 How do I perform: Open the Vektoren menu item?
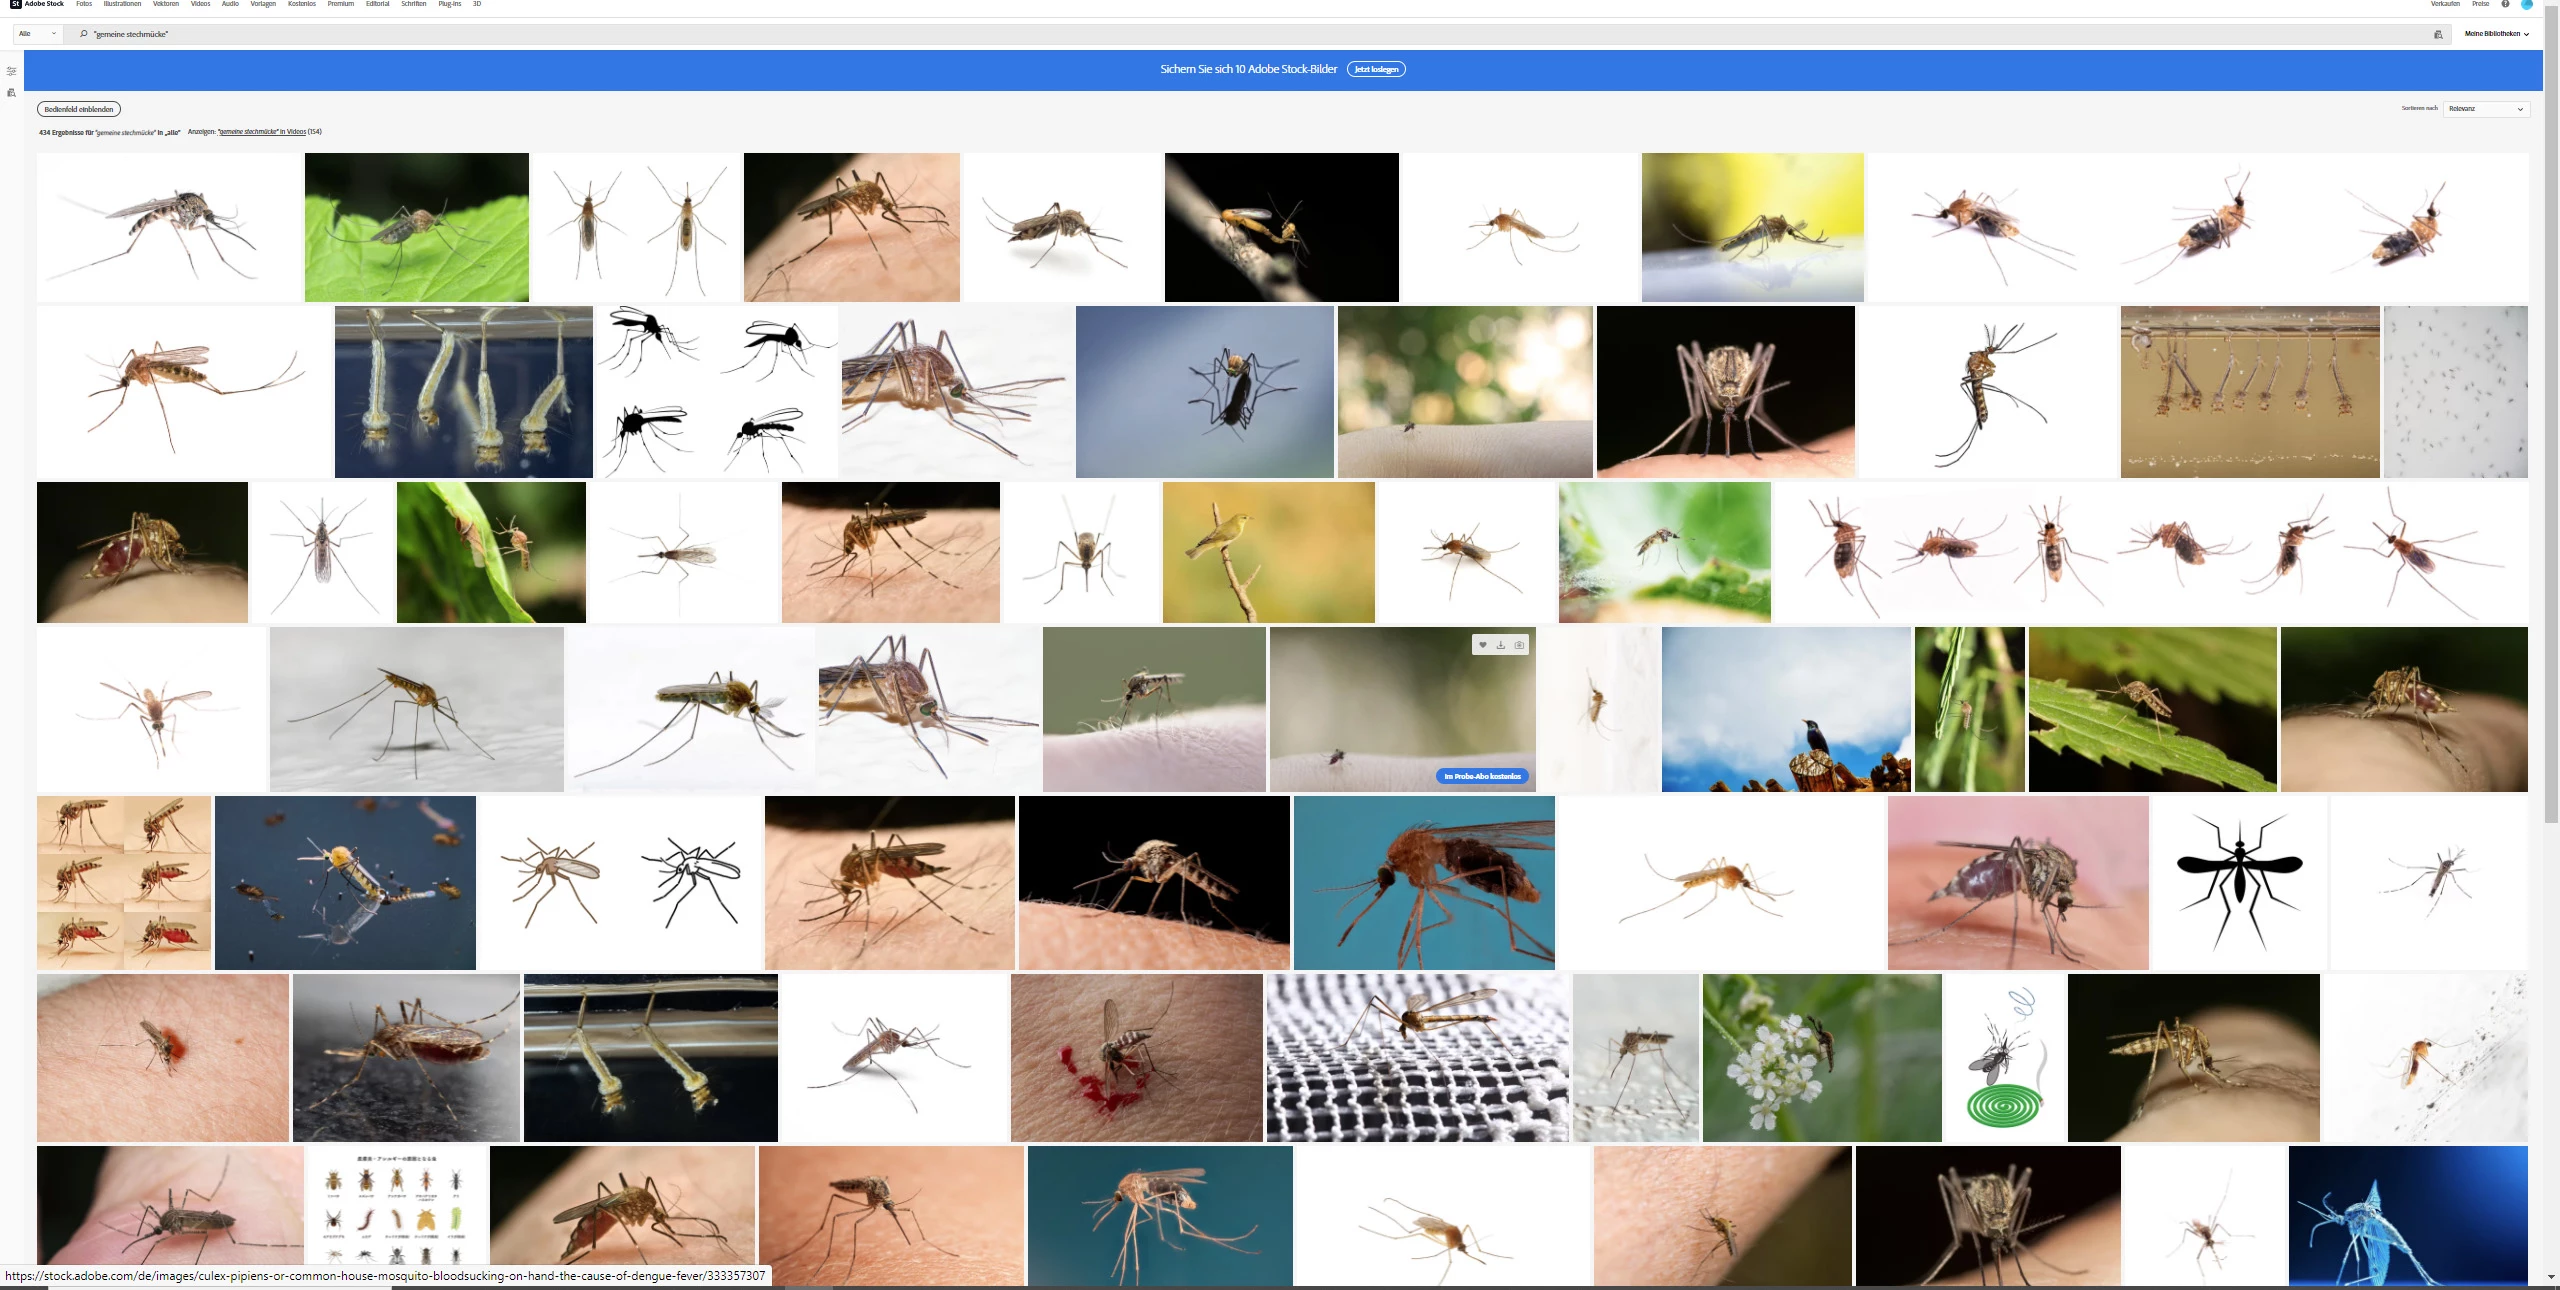tap(166, 4)
